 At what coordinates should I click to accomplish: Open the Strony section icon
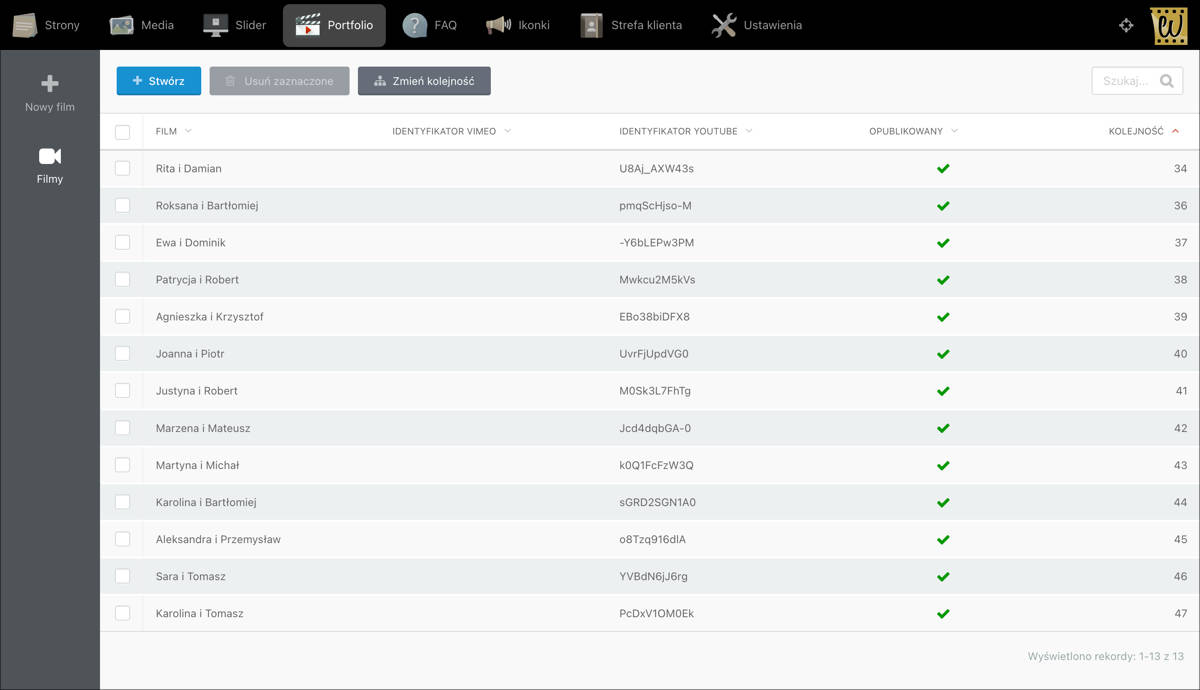(x=25, y=25)
